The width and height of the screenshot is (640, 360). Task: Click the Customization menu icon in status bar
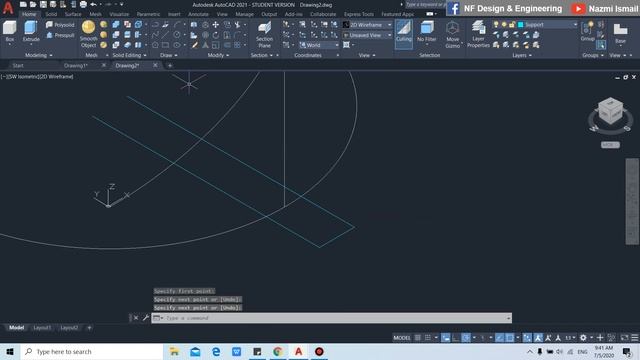pyautogui.click(x=635, y=338)
